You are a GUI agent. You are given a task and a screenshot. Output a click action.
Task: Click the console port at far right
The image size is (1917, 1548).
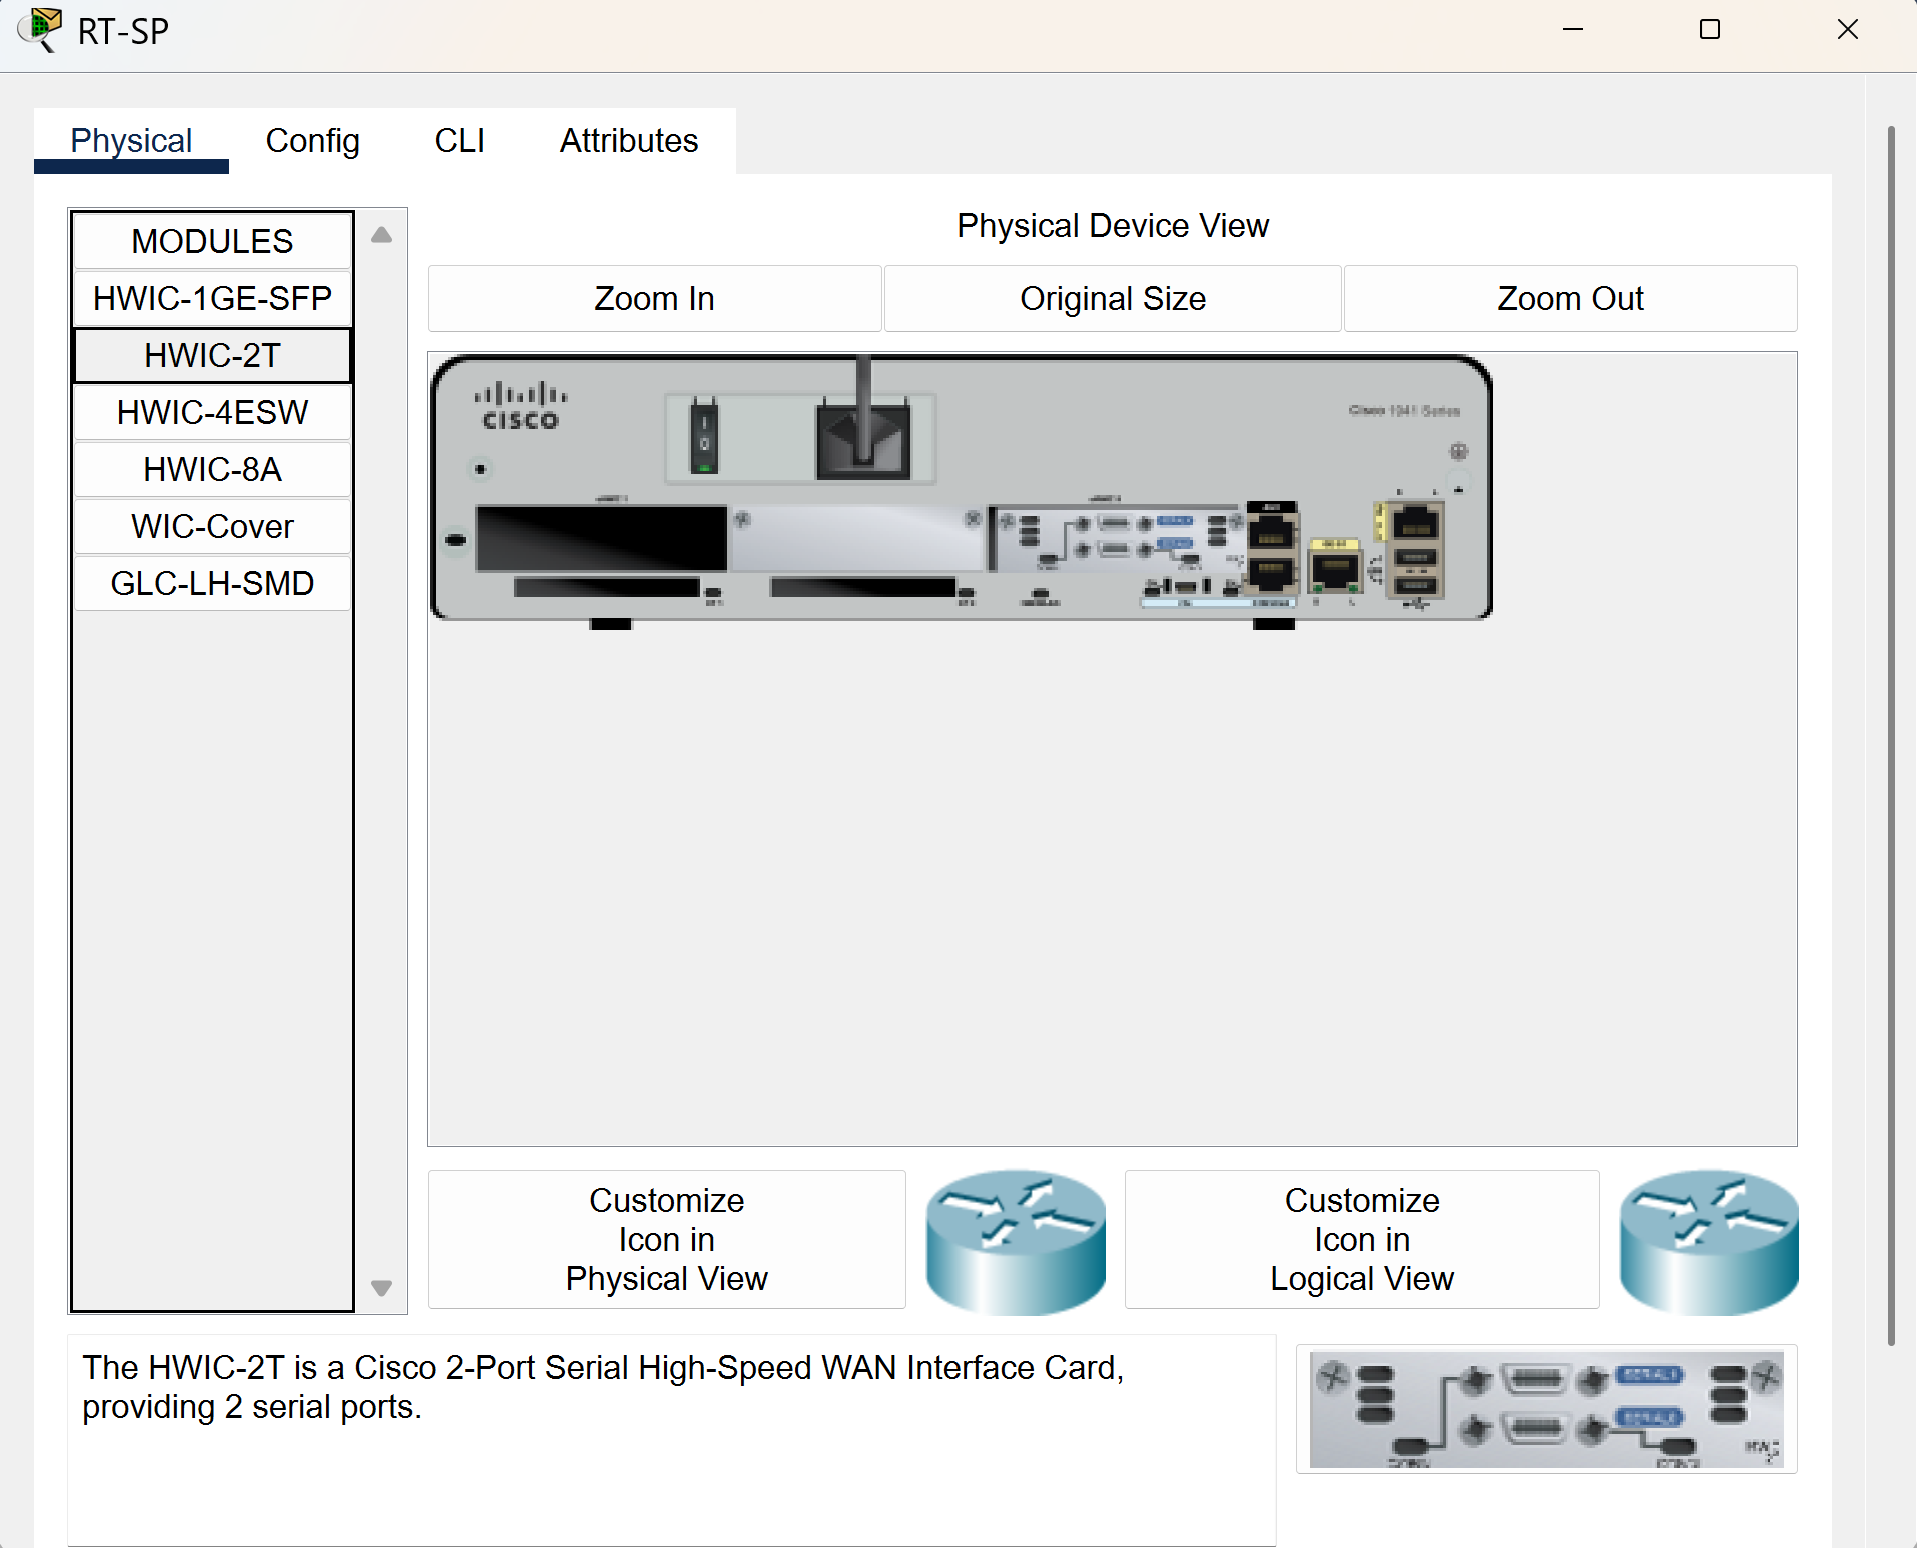coord(1416,522)
